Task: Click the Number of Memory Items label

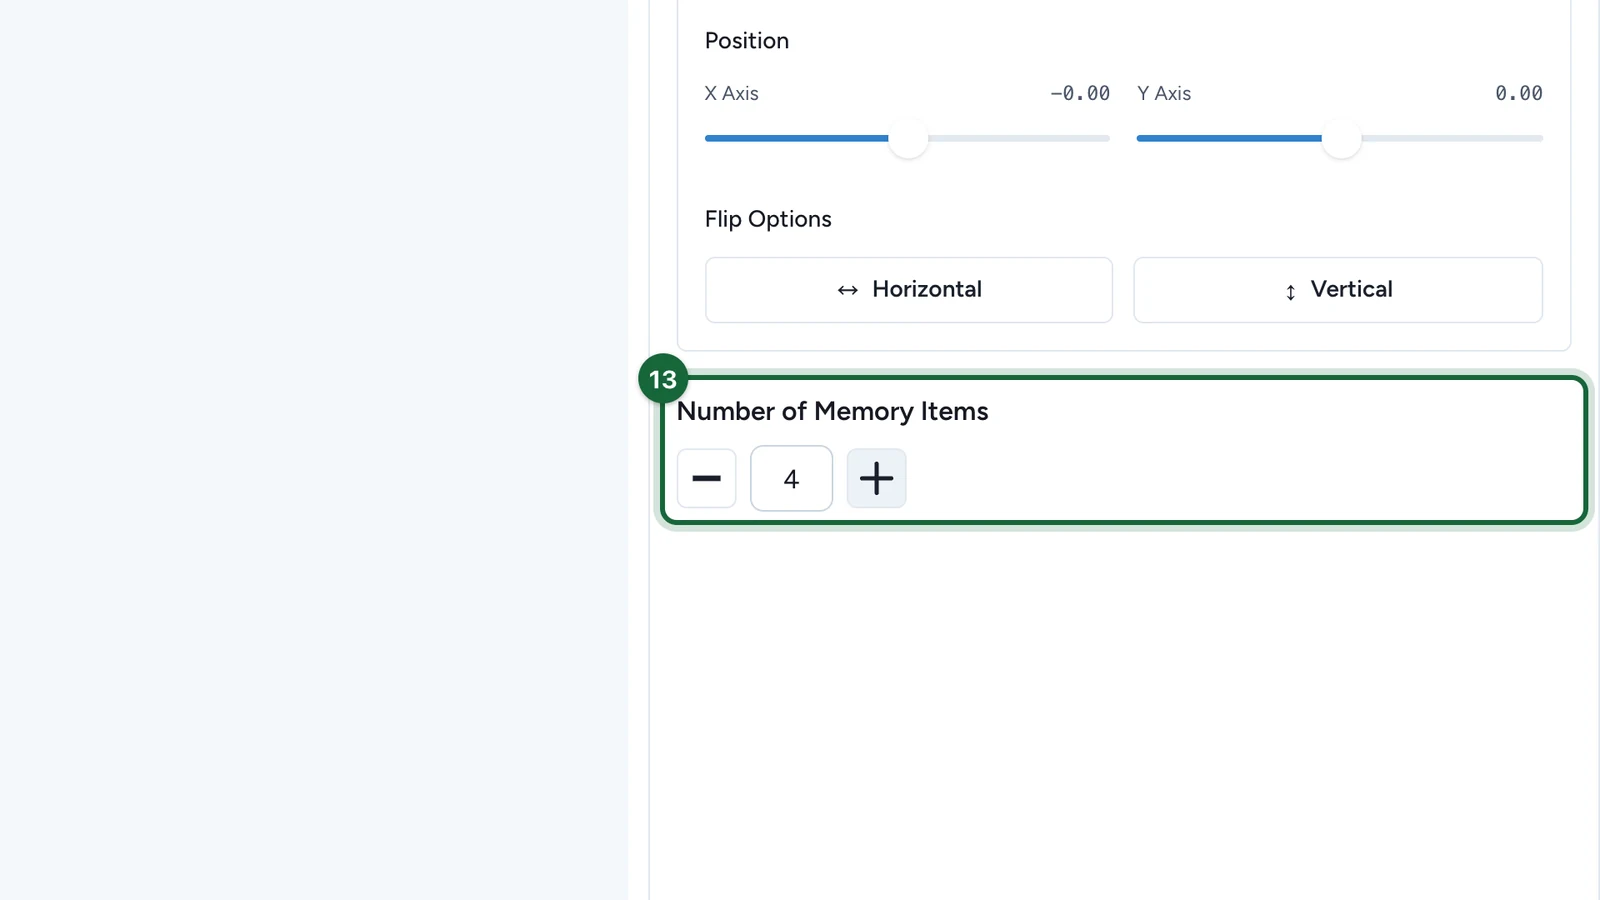Action: click(832, 411)
